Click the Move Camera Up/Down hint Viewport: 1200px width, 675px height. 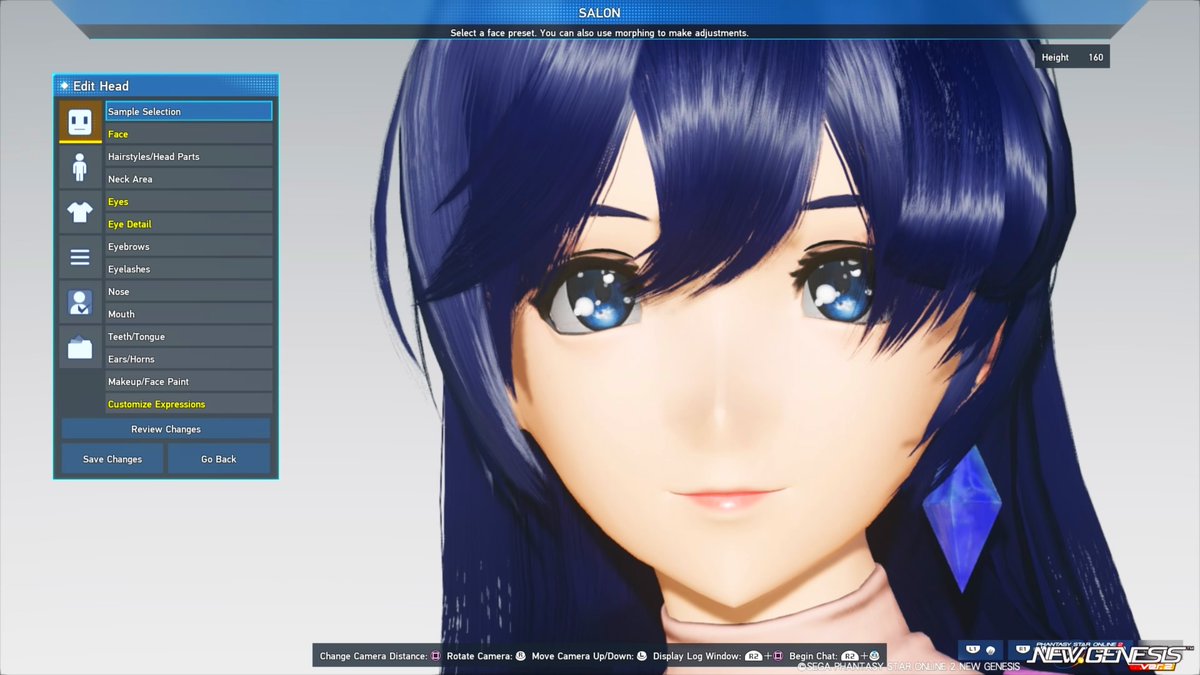[x=589, y=656]
